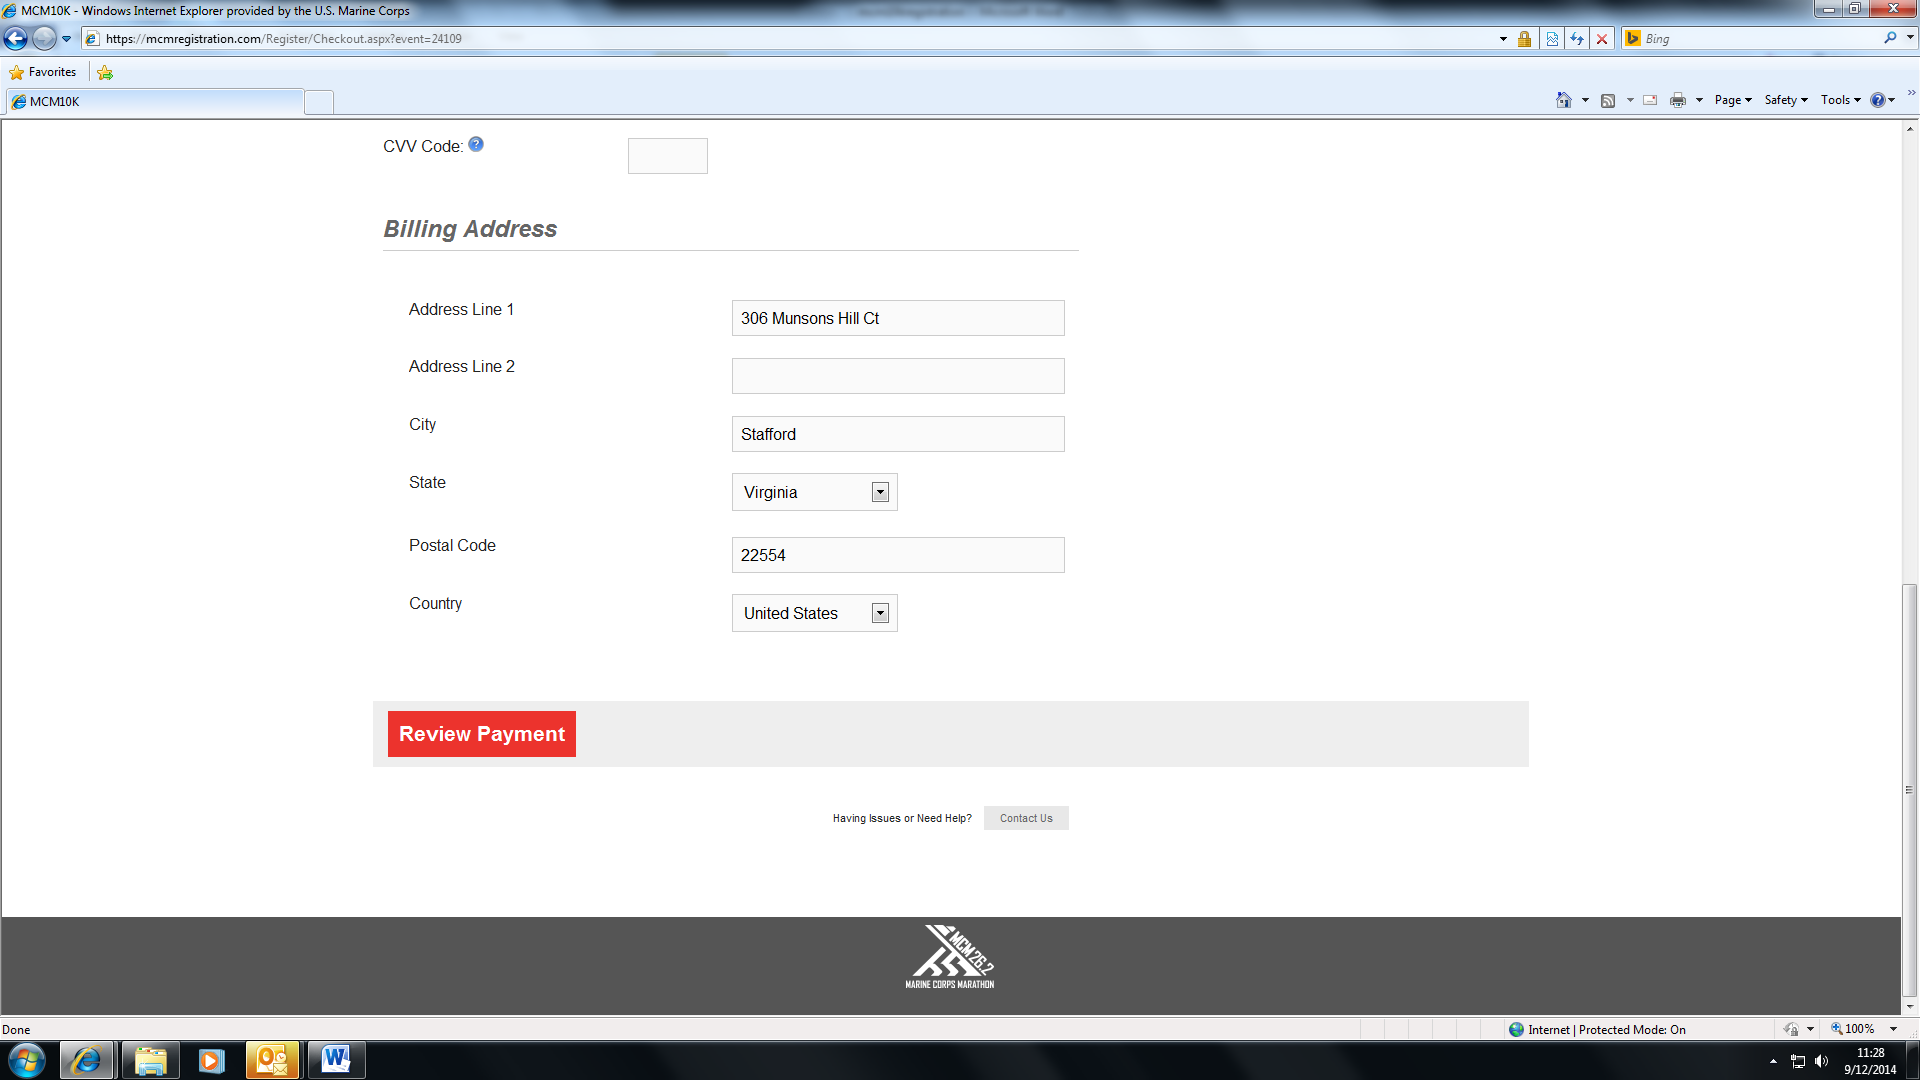
Task: Expand the Country dropdown showing United States
Action: point(880,613)
